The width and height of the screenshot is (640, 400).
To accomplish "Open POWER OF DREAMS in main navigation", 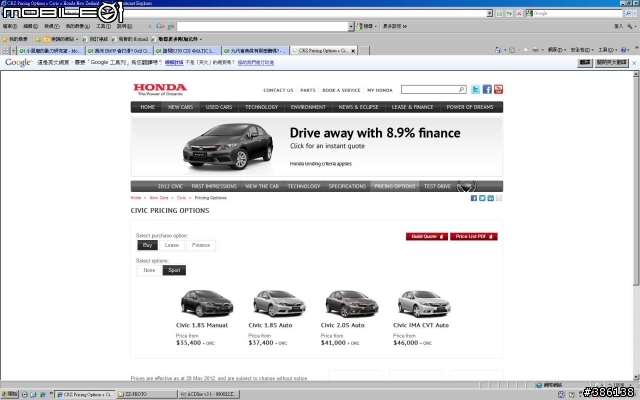I will (470, 107).
